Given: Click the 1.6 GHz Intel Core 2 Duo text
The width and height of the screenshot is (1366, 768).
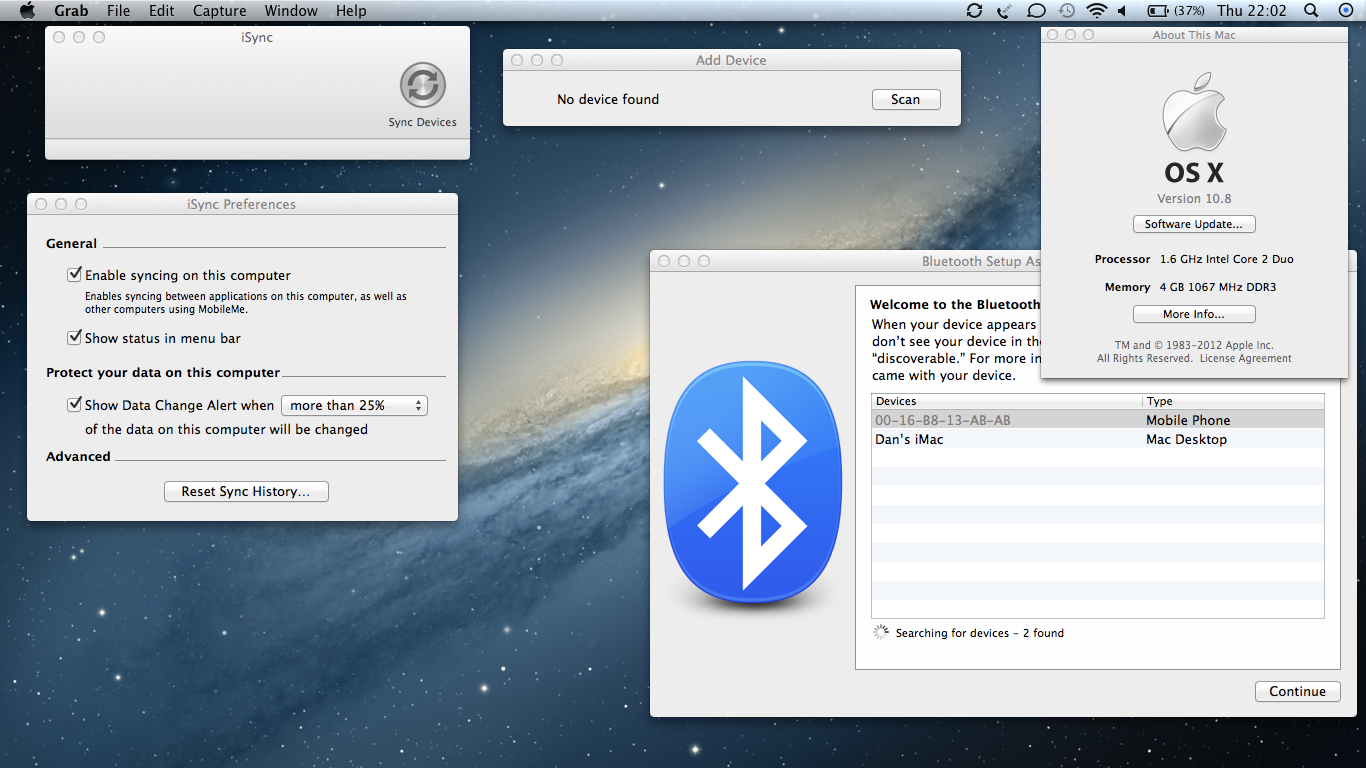Looking at the screenshot, I should tap(1226, 259).
